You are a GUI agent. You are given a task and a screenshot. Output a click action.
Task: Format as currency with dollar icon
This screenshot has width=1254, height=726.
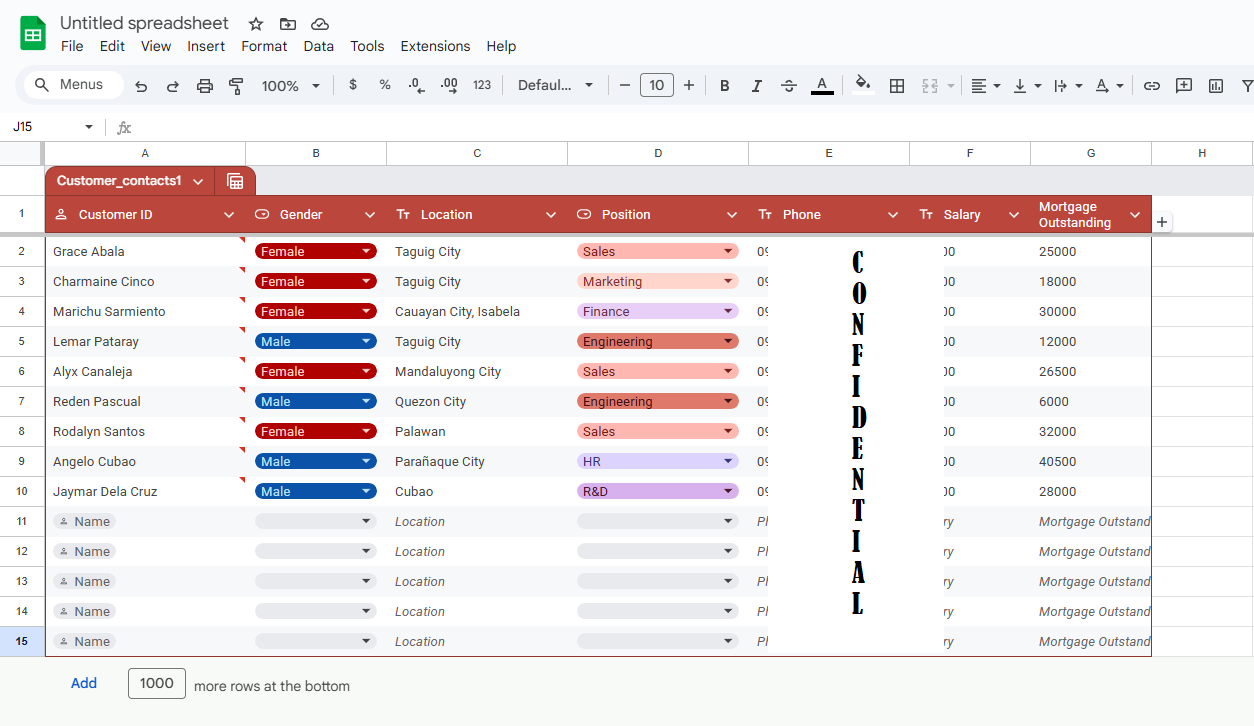coord(353,85)
